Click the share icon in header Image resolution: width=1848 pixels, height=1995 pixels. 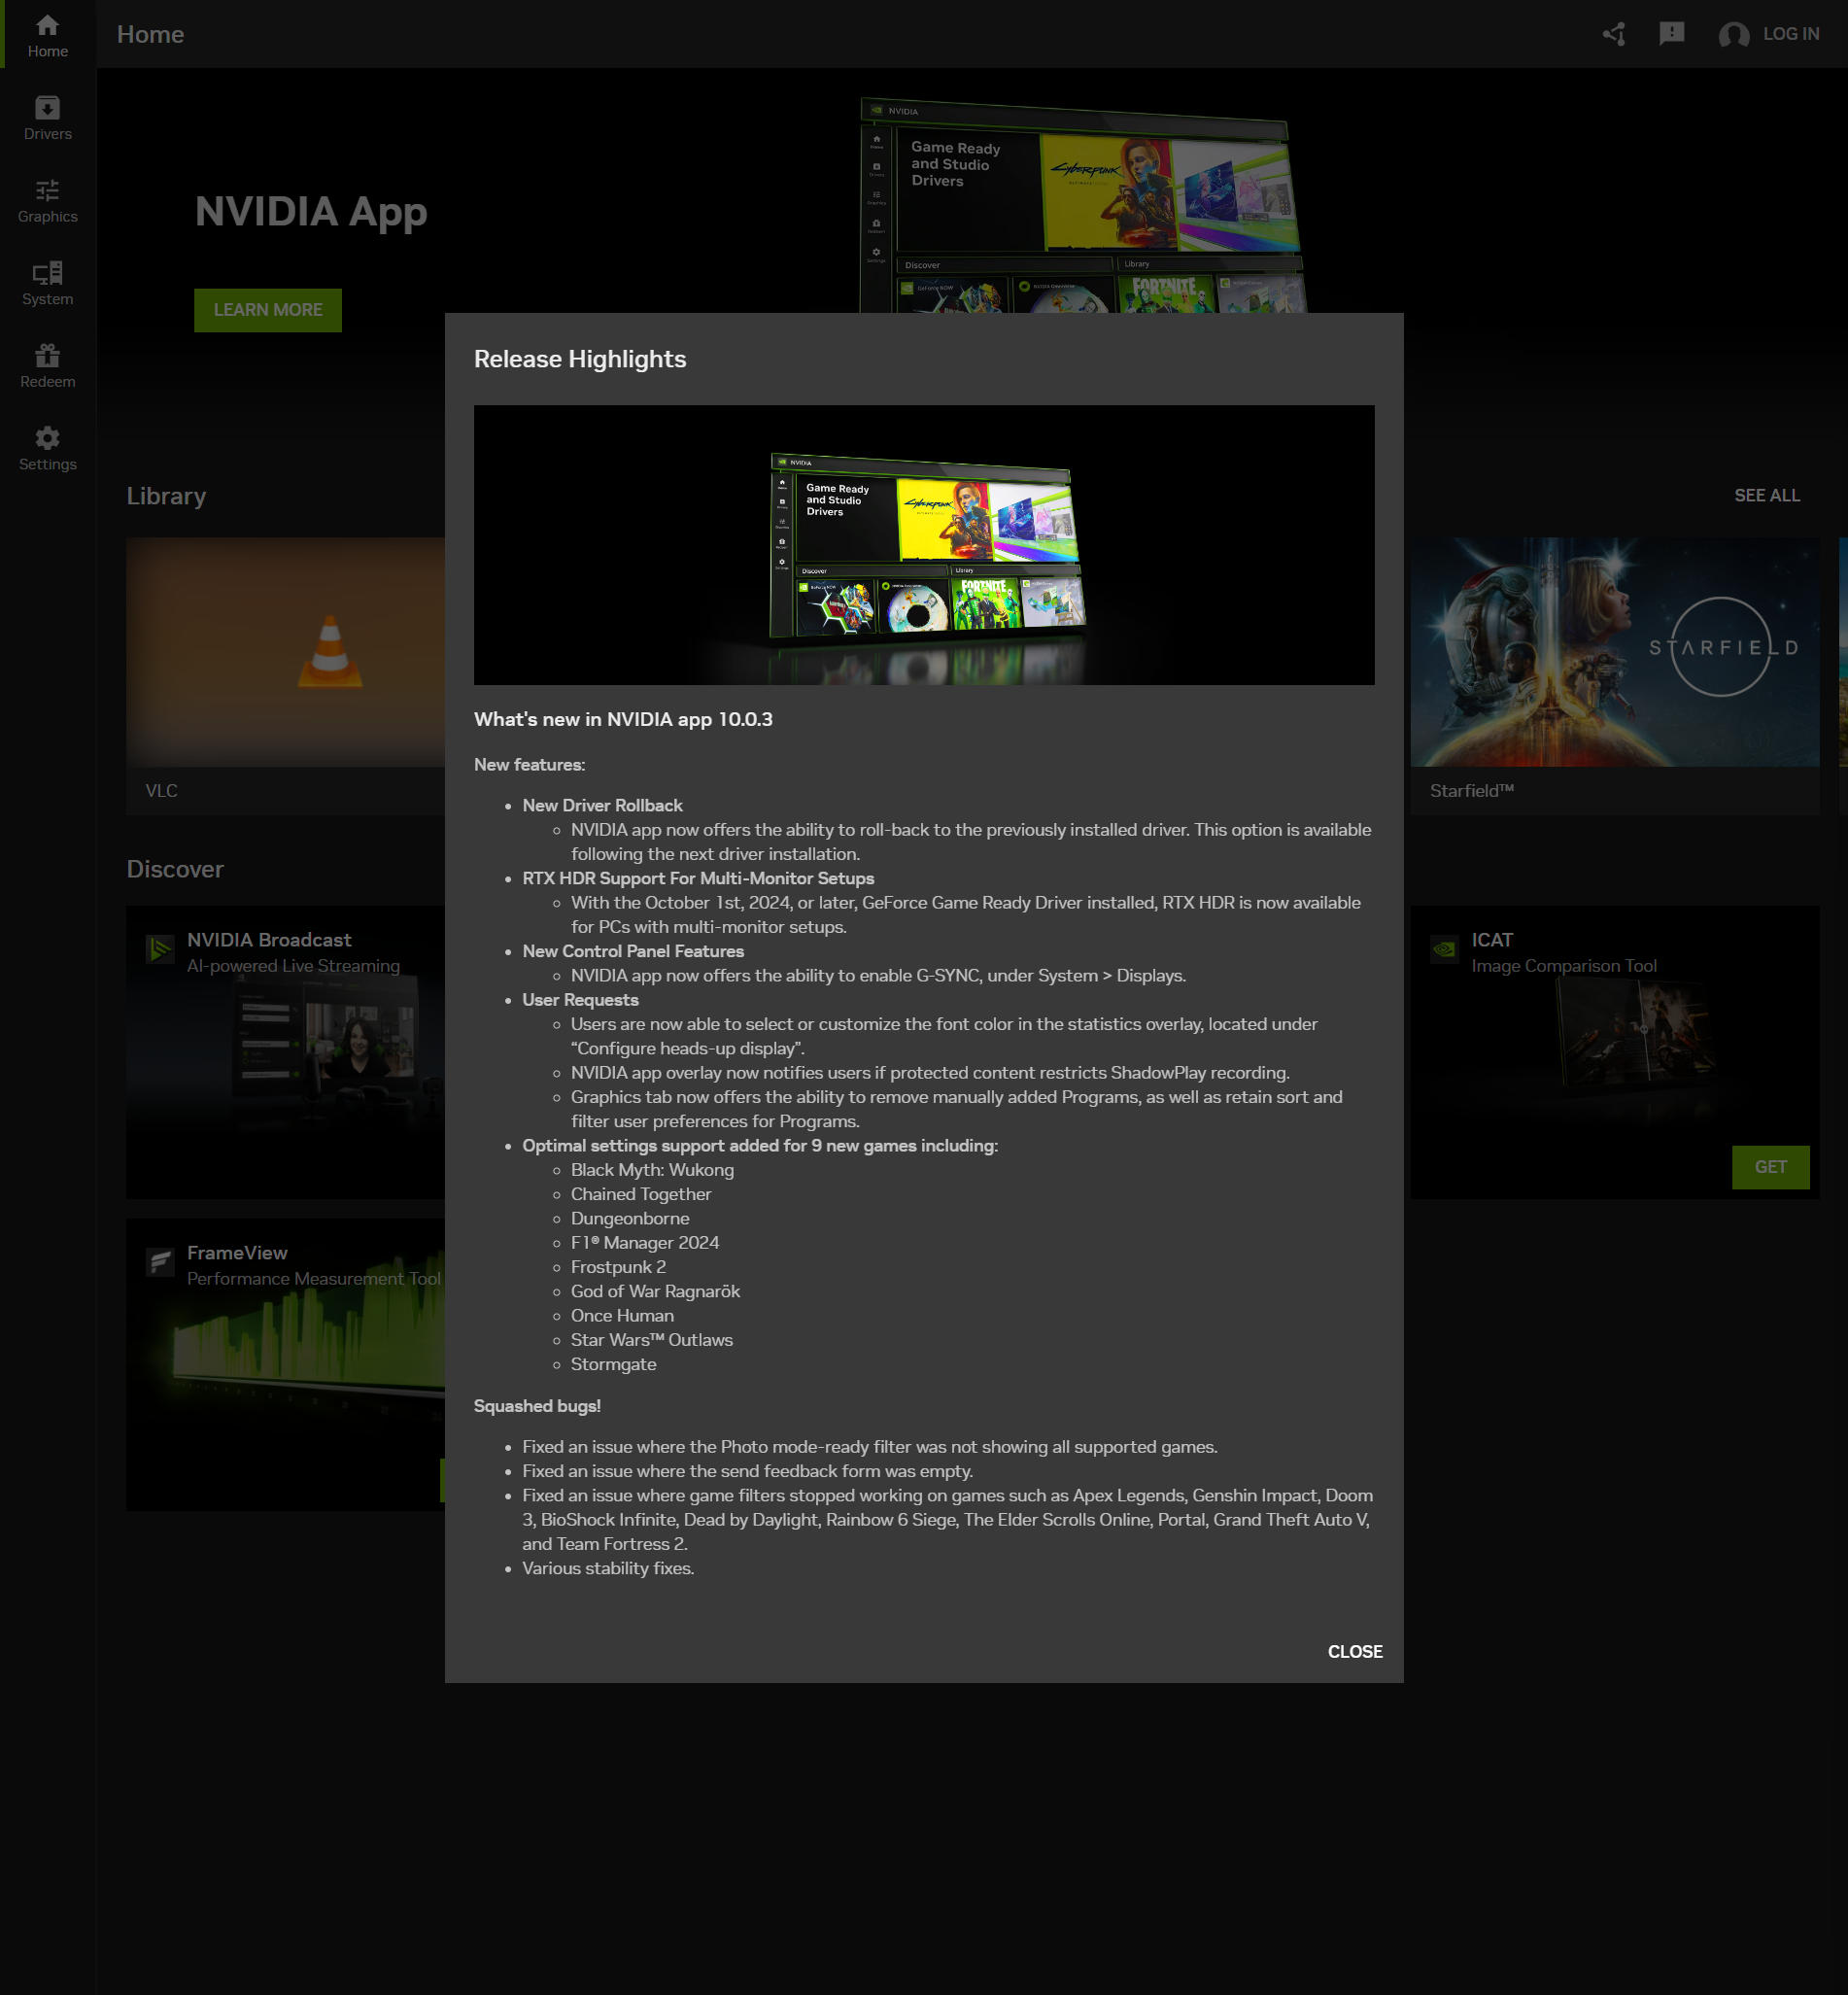pos(1613,34)
